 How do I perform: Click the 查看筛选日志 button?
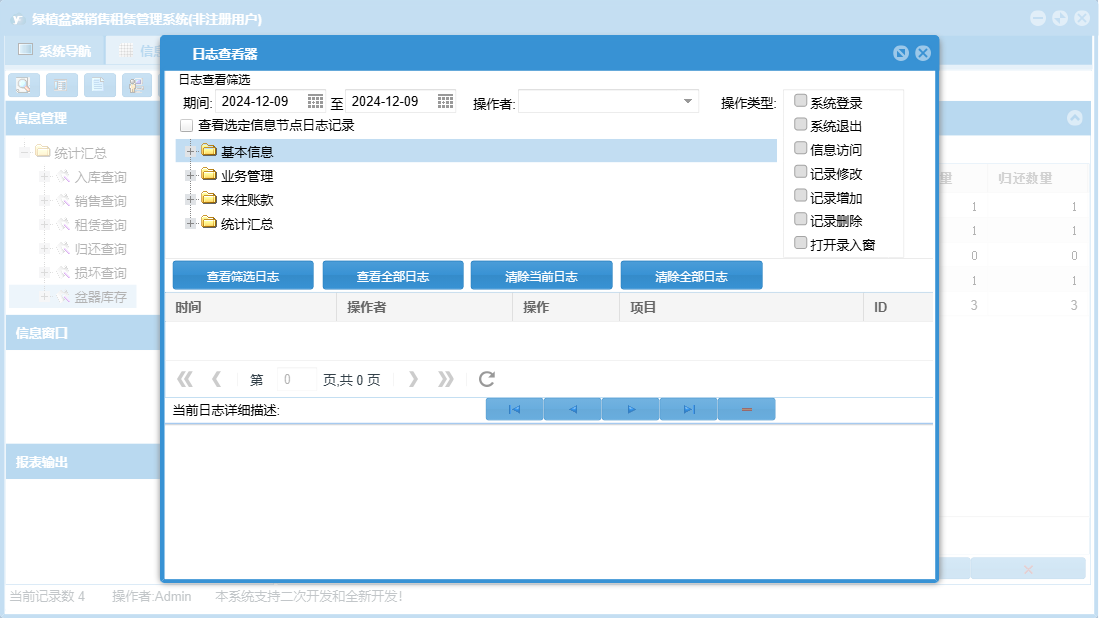[243, 276]
